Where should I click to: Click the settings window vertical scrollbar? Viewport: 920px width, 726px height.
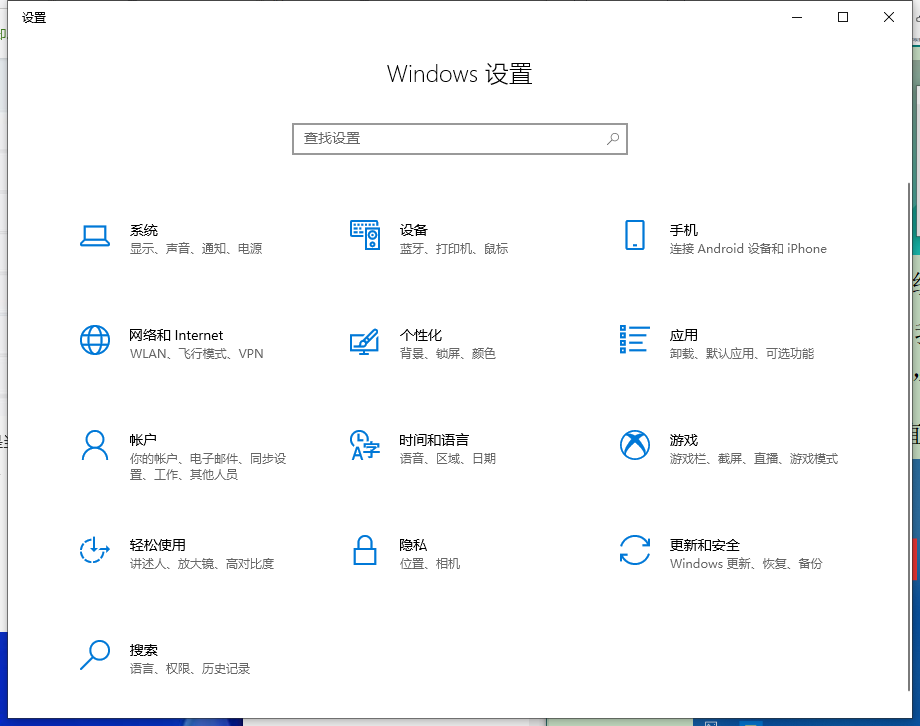coord(909,437)
